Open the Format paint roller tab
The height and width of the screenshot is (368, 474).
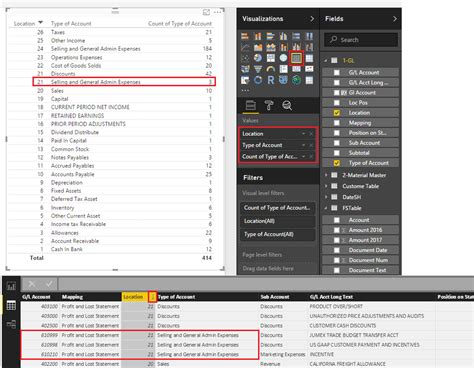point(269,106)
